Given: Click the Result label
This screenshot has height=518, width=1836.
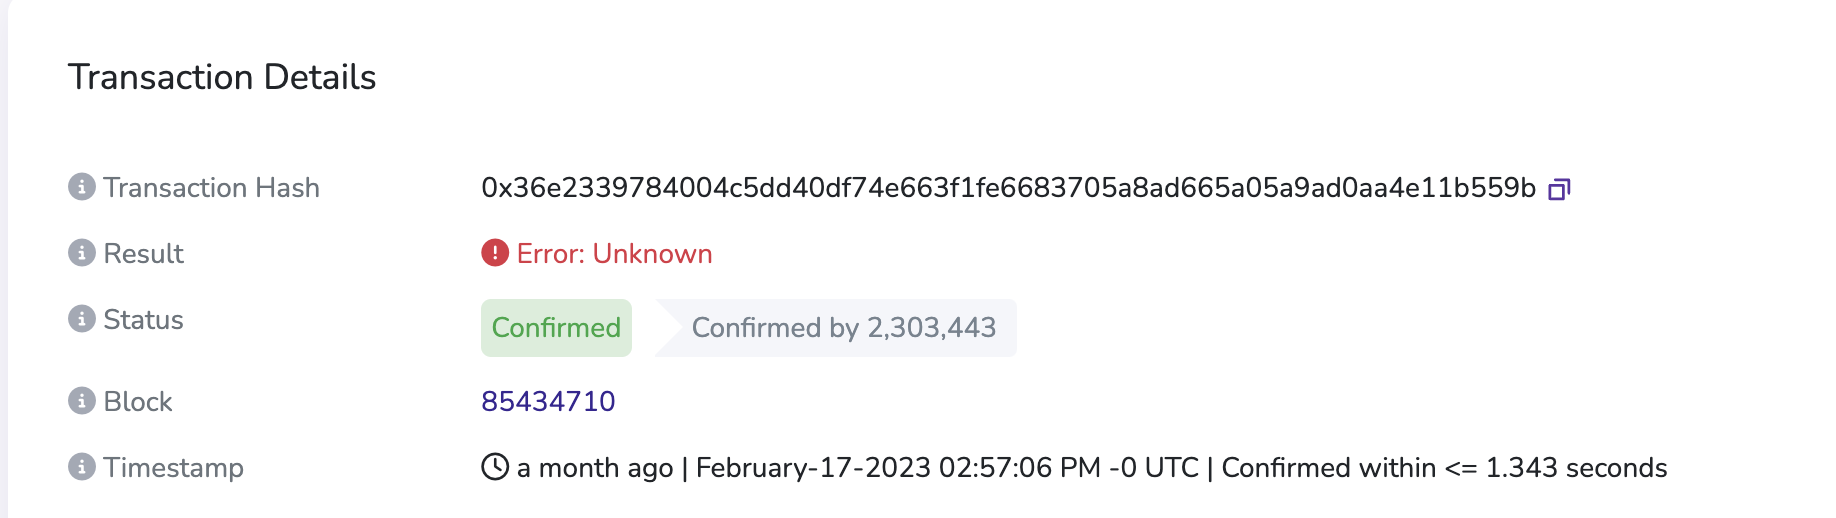Looking at the screenshot, I should 144,254.
